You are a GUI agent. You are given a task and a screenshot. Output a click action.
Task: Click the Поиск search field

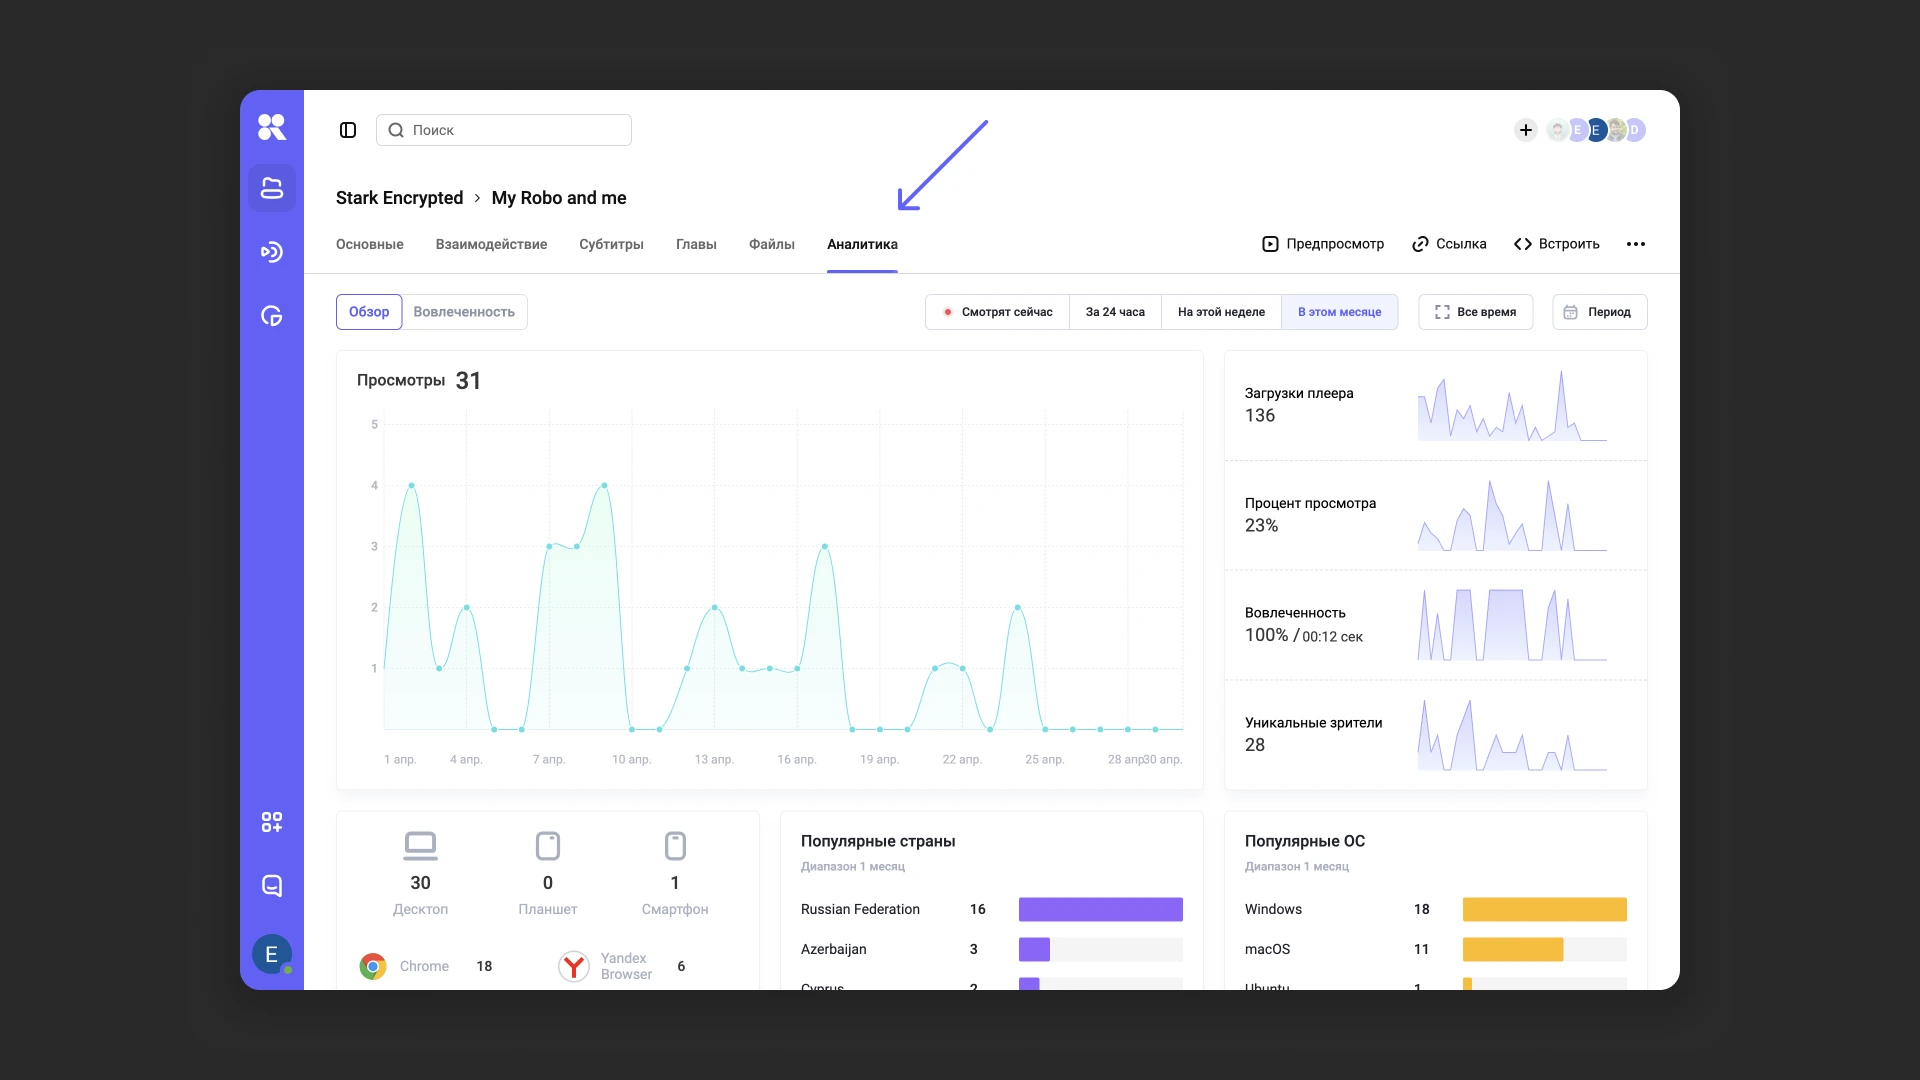click(504, 130)
